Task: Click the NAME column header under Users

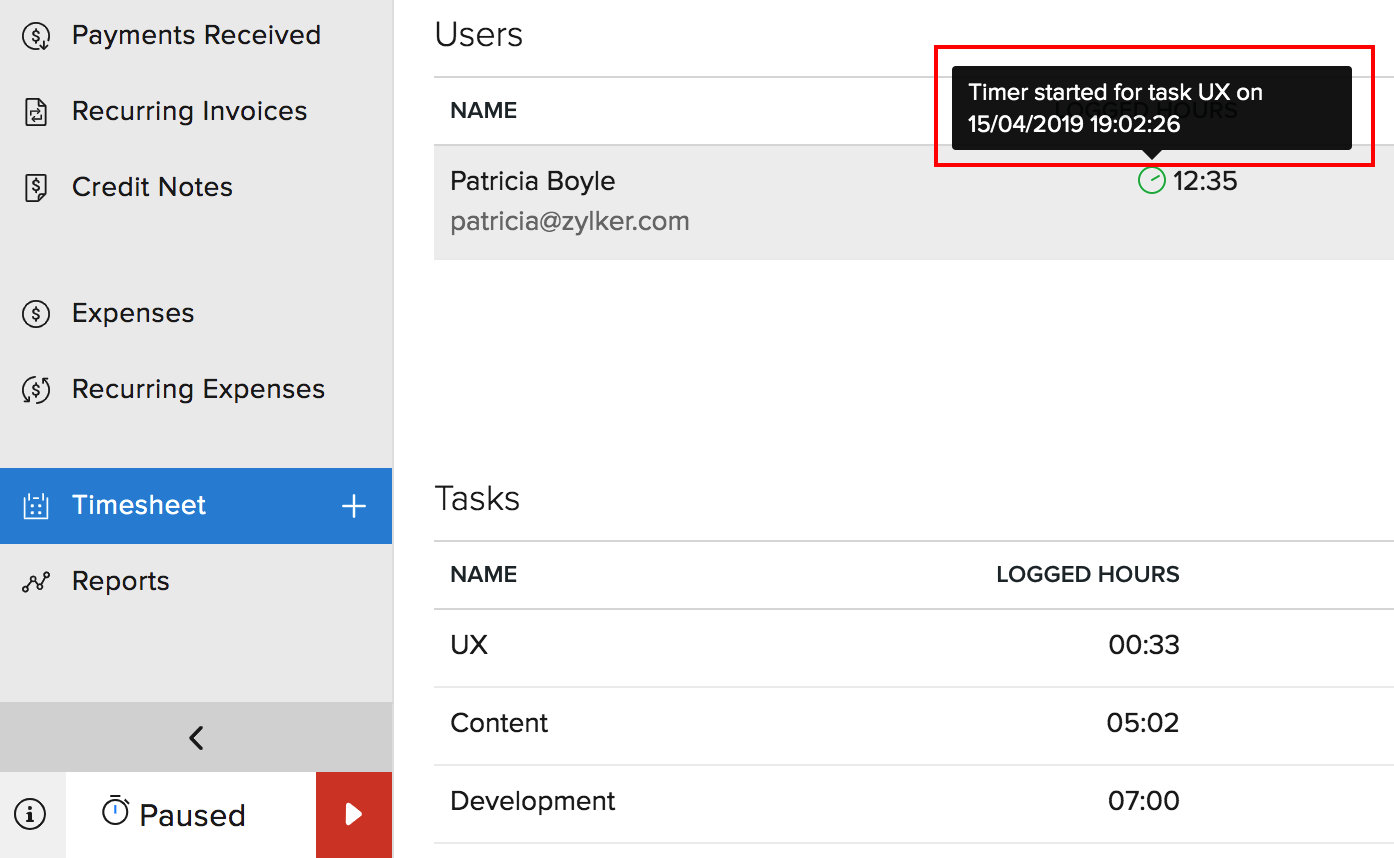Action: point(483,110)
